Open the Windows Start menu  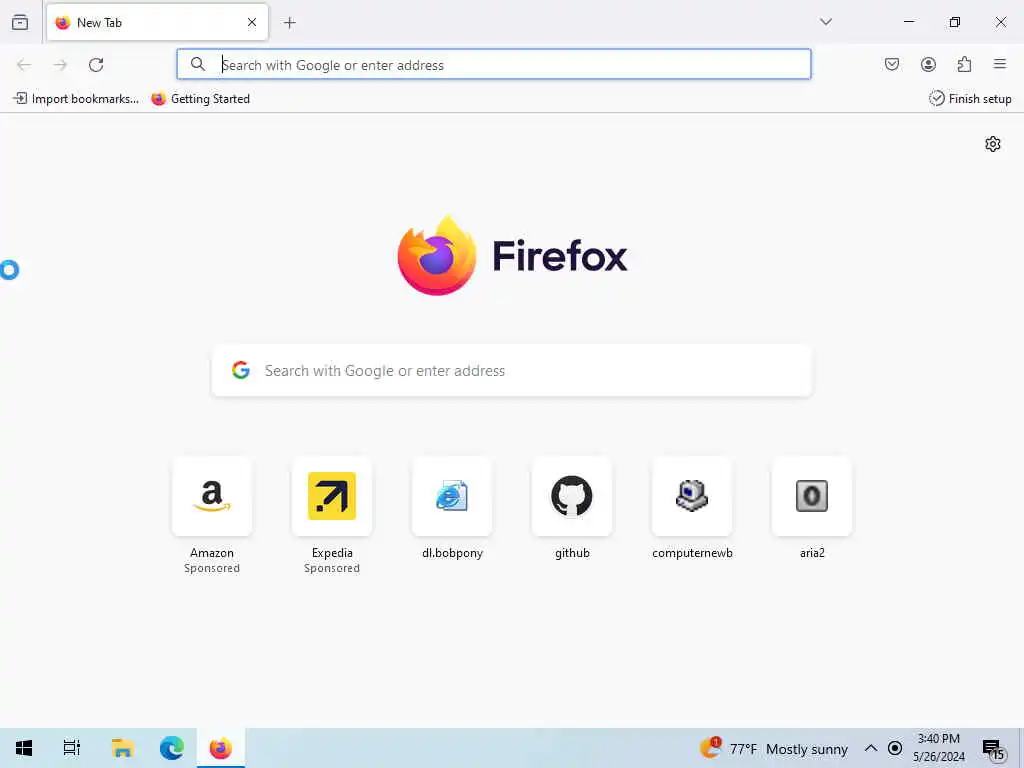click(24, 748)
